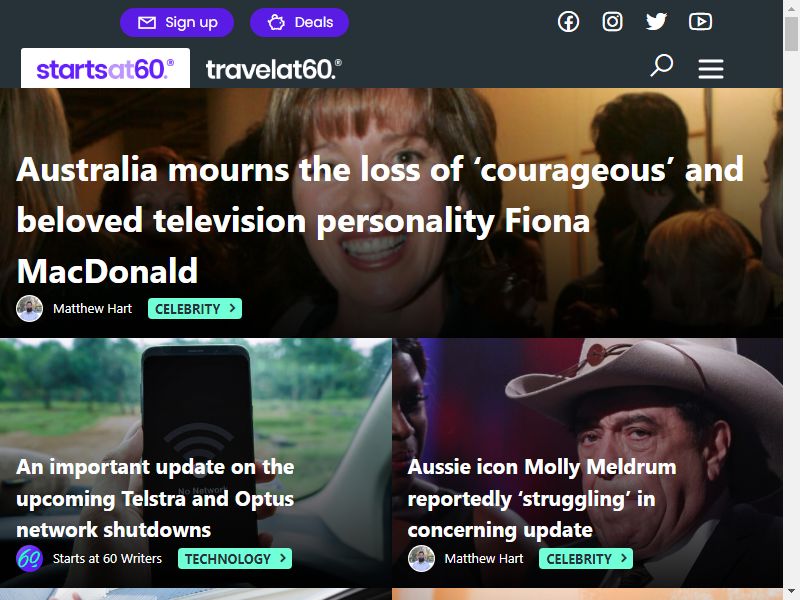Click the Sign up button
800x600 pixels.
pos(177,22)
